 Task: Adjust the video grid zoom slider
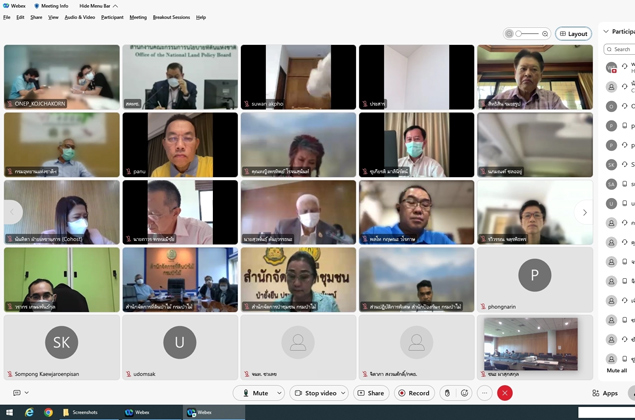(527, 34)
